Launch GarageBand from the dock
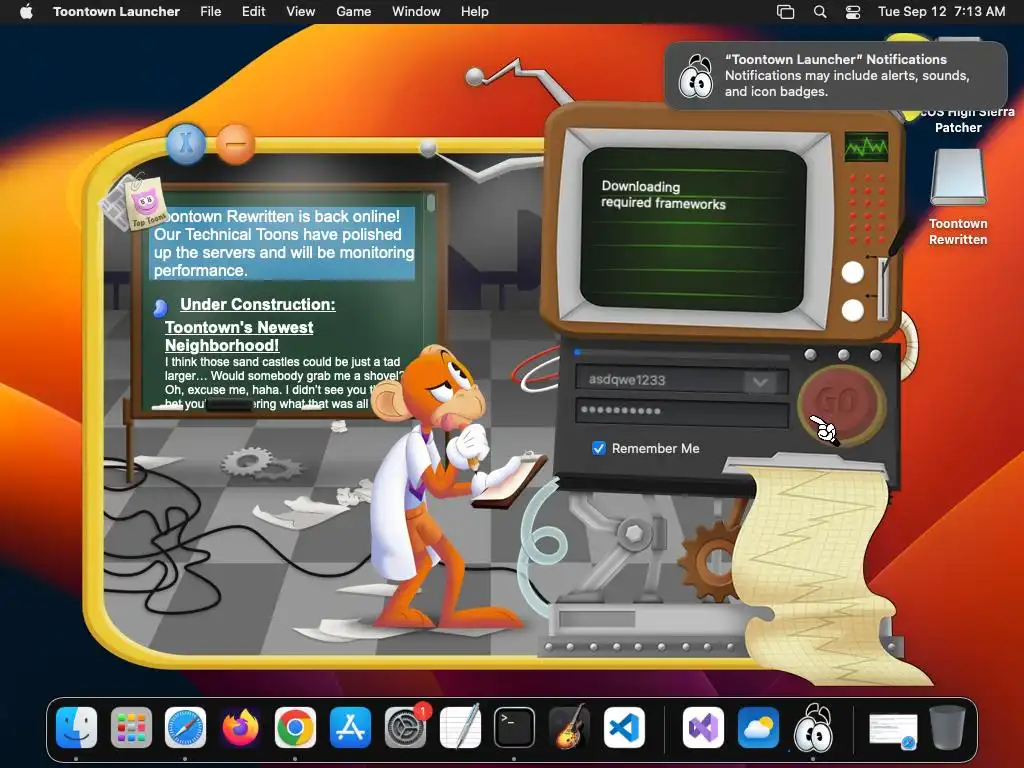The height and width of the screenshot is (768, 1024). click(x=569, y=727)
